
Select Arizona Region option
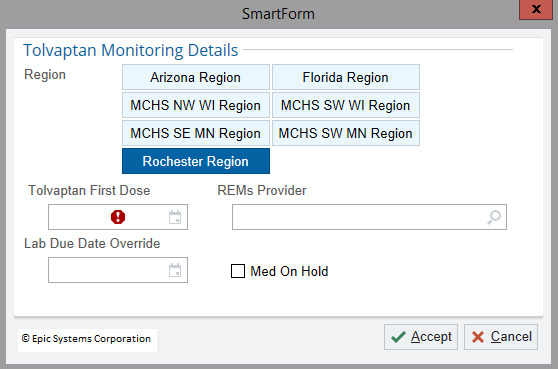tap(196, 77)
